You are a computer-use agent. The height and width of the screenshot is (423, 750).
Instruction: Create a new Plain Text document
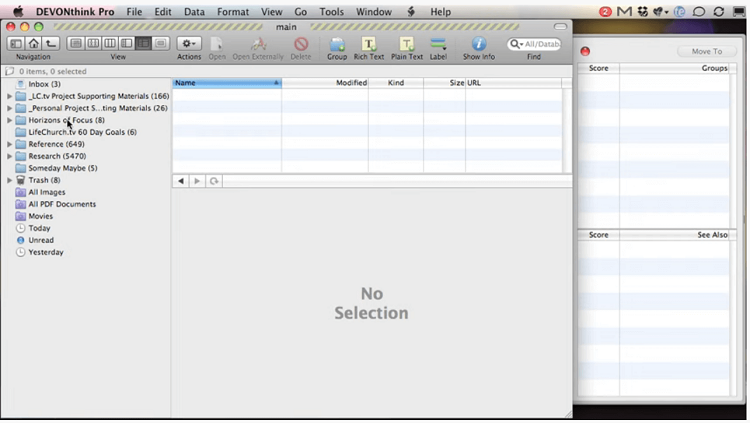[x=407, y=45]
